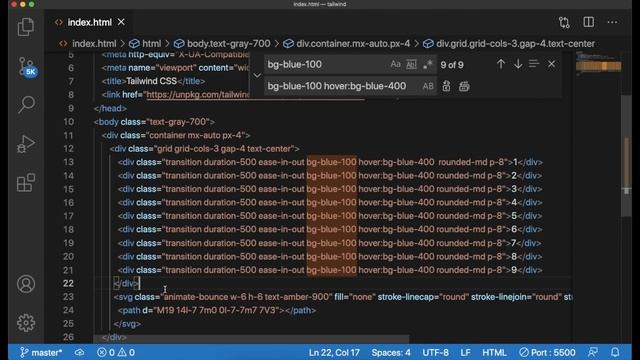Click the div.container.mx-auto.px-4 breadcrumb
The width and height of the screenshot is (640, 360).
[353, 44]
